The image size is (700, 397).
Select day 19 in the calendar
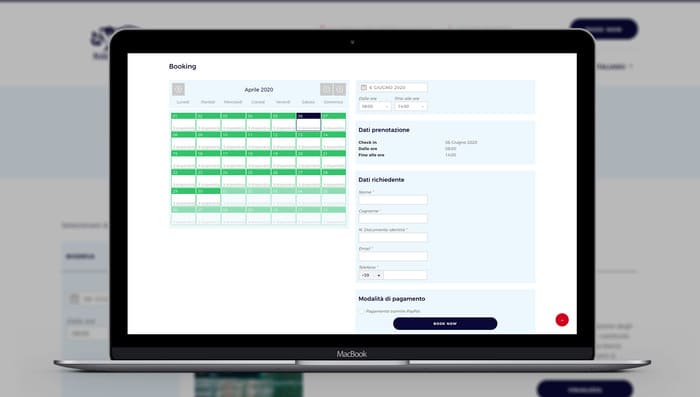(x=283, y=159)
